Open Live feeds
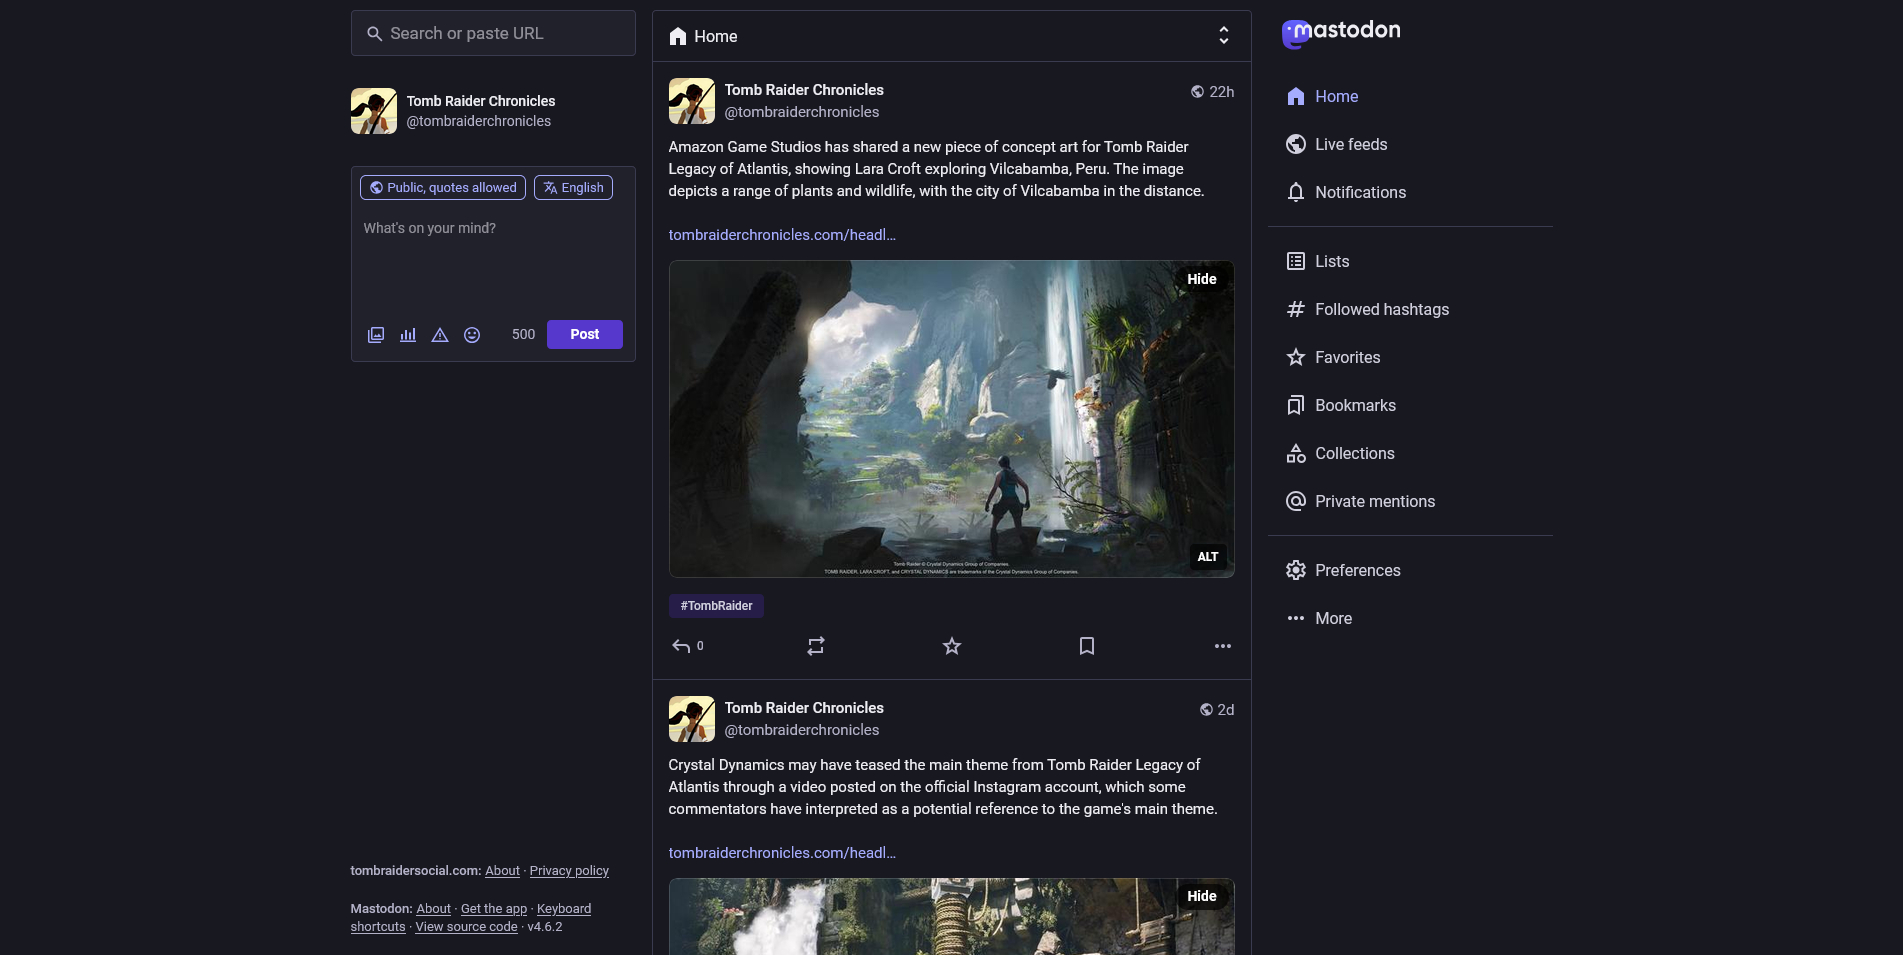1903x955 pixels. tap(1337, 144)
